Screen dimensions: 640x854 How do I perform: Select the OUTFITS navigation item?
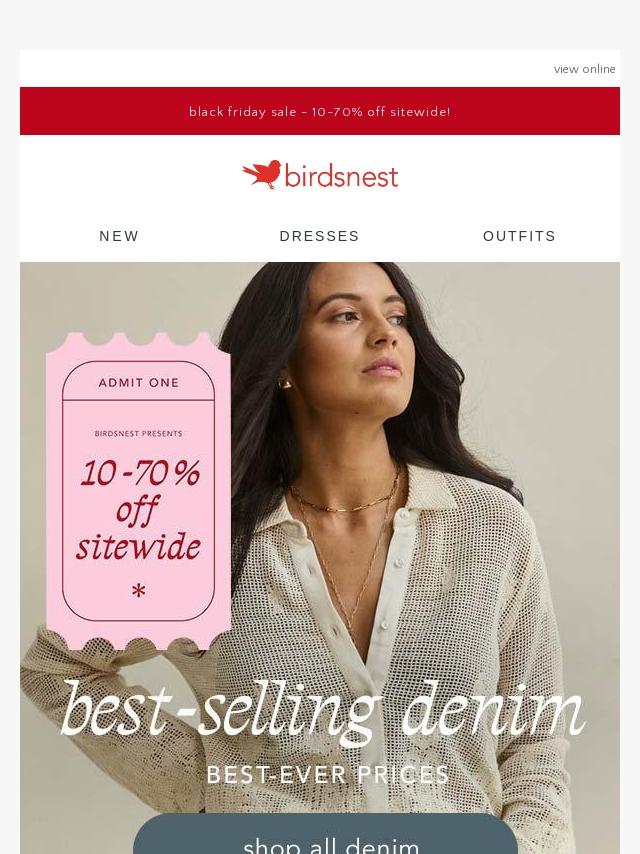click(x=519, y=236)
